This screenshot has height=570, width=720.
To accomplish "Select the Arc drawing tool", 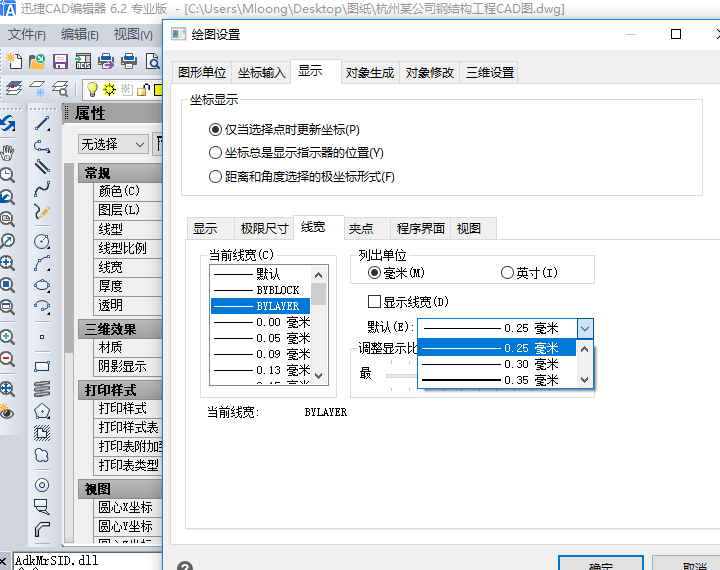I will tap(42, 263).
